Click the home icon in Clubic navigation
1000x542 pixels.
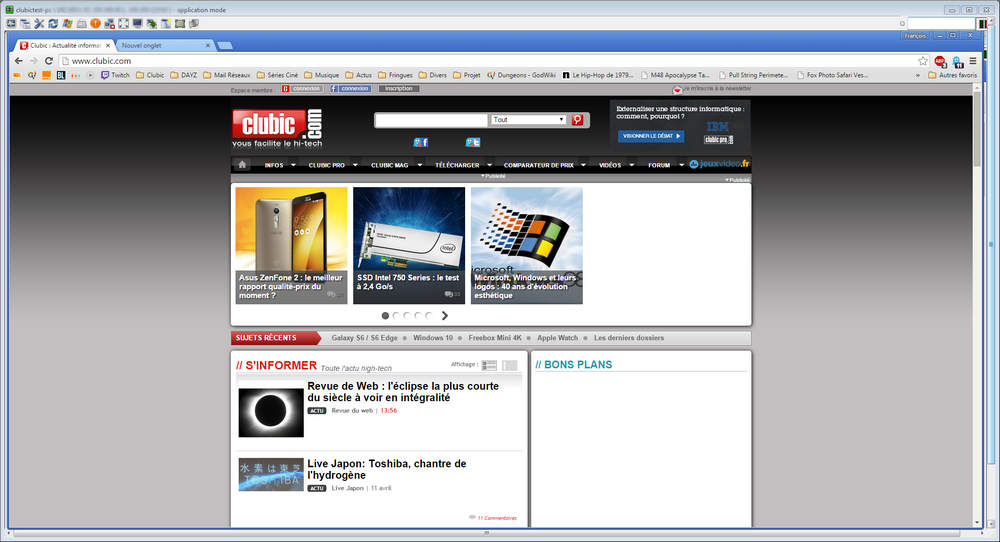(x=242, y=164)
